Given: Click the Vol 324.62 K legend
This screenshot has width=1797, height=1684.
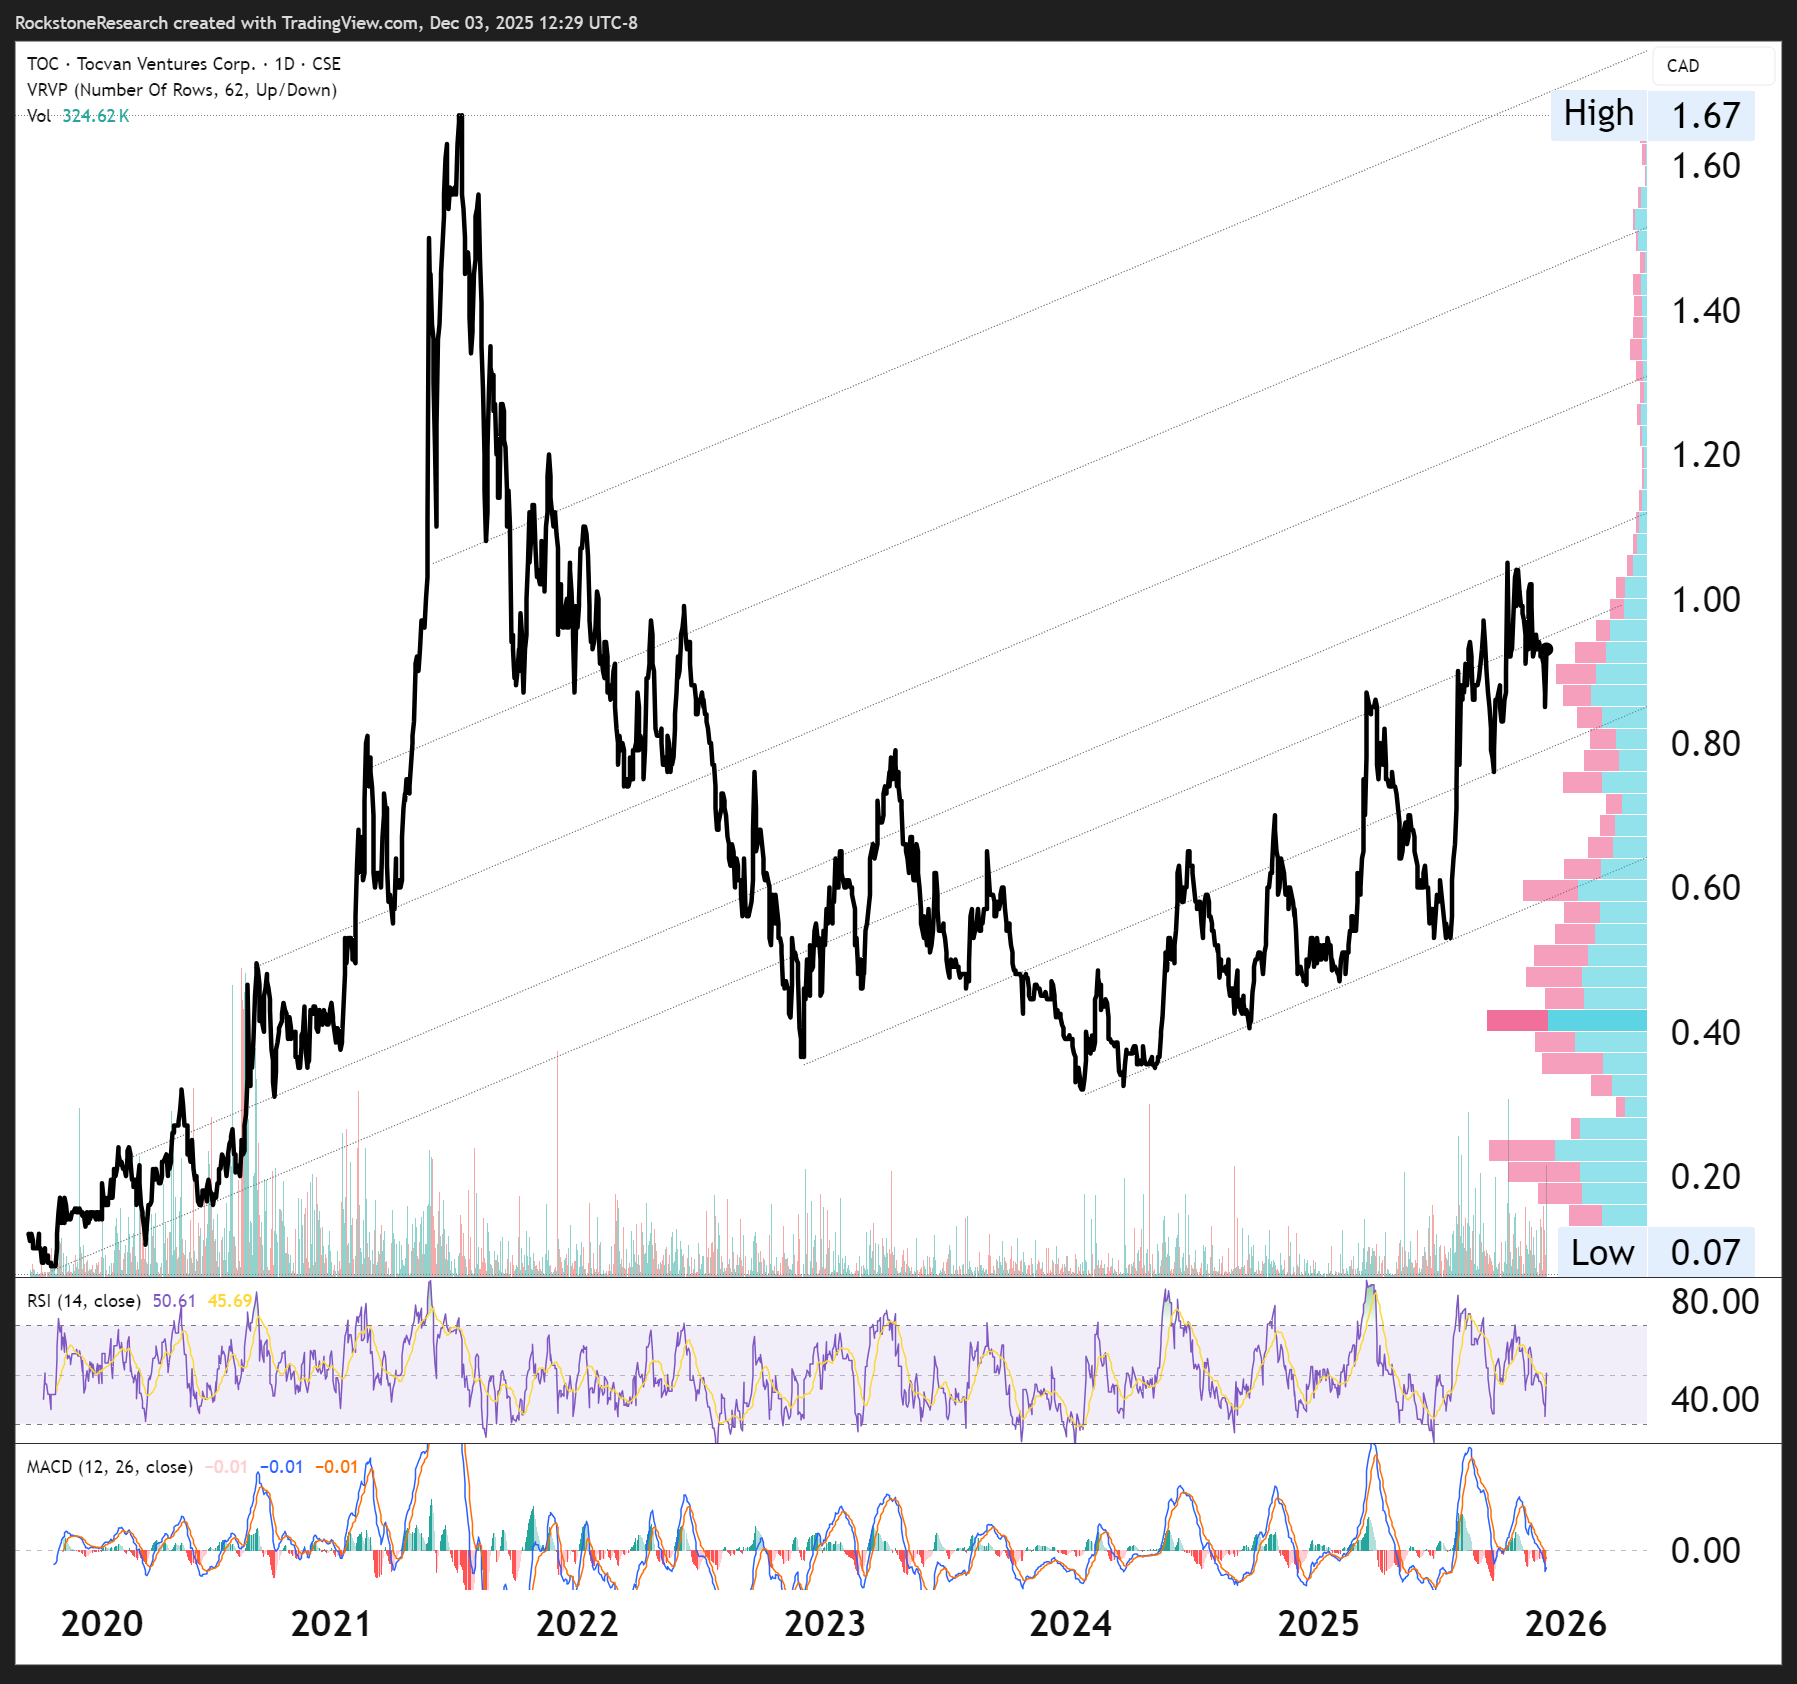Looking at the screenshot, I should [x=78, y=116].
